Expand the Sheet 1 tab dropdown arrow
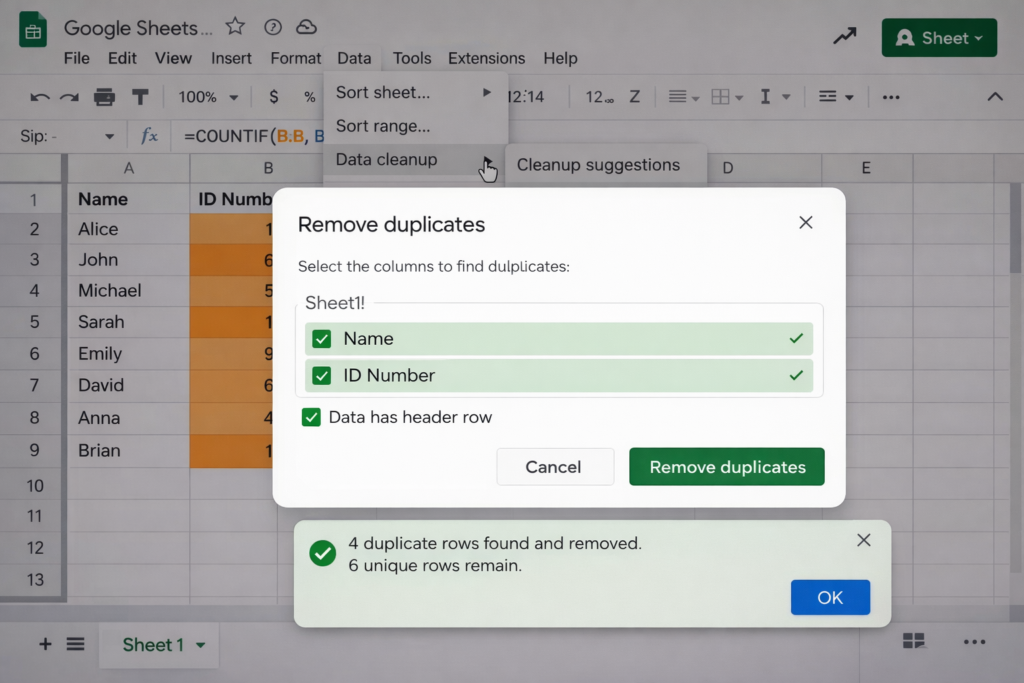Image resolution: width=1024 pixels, height=683 pixels. pyautogui.click(x=201, y=646)
